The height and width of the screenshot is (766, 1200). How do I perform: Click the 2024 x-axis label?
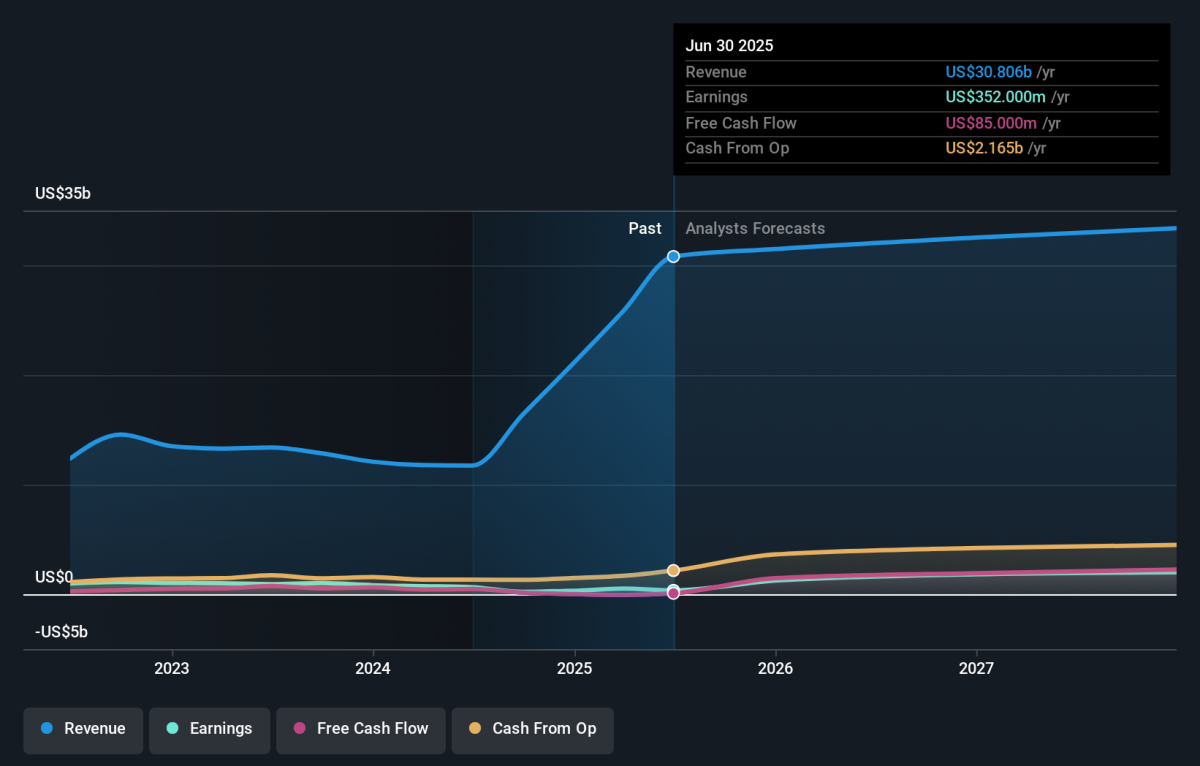(373, 668)
